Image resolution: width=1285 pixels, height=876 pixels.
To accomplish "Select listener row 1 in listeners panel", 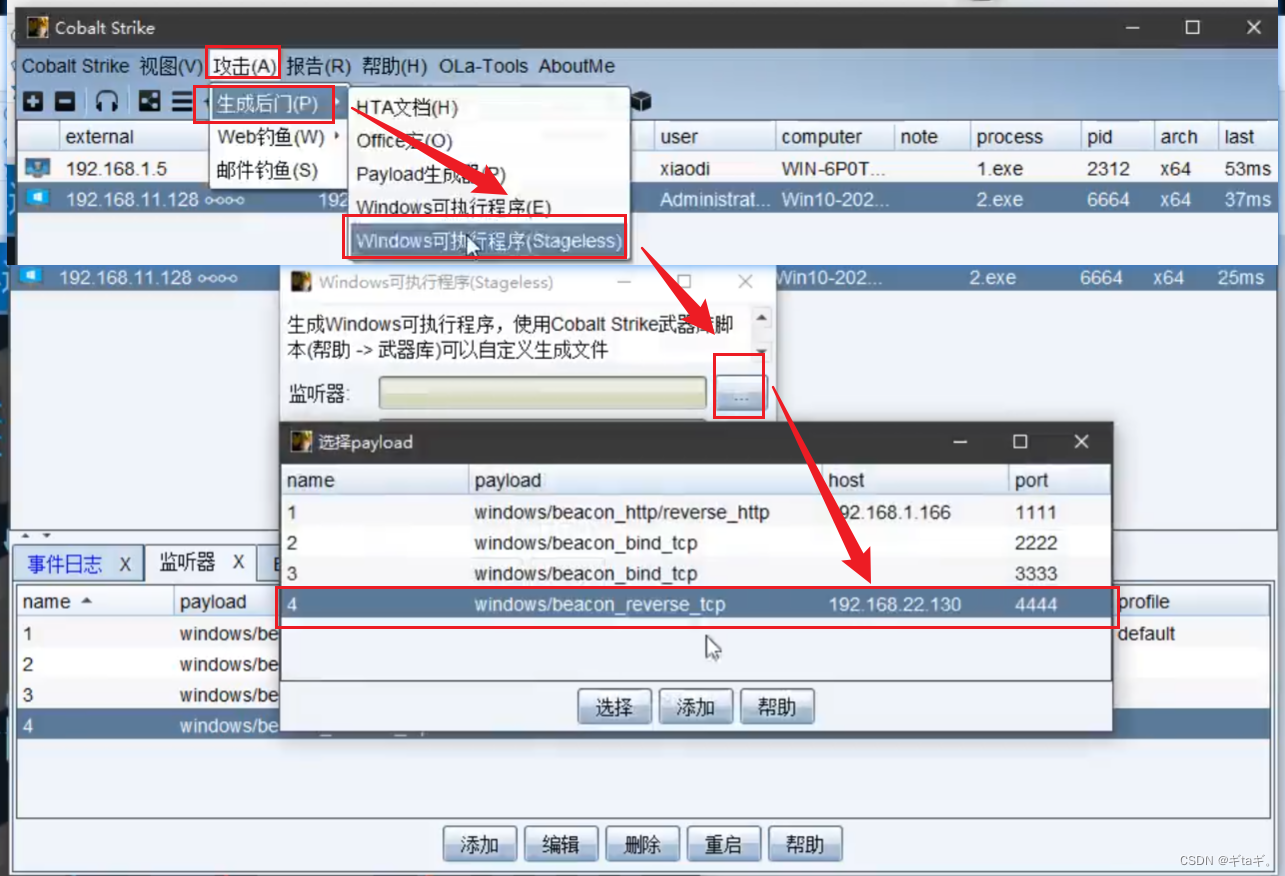I will 148,633.
